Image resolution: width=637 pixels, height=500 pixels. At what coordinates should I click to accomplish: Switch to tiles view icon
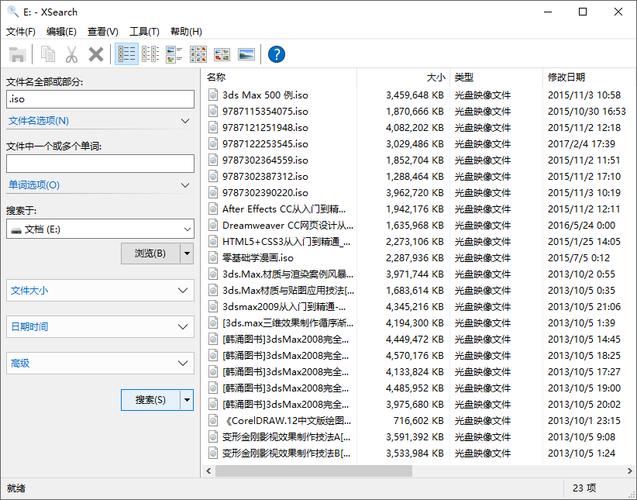(174, 54)
